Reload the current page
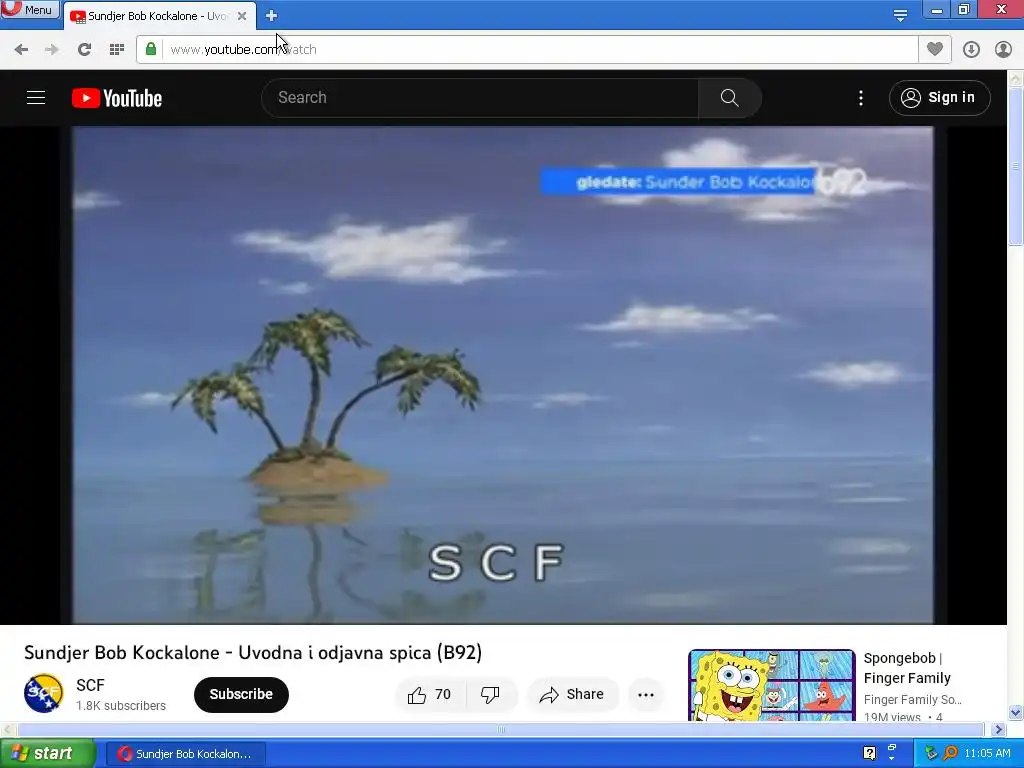1024x768 pixels. pyautogui.click(x=84, y=49)
